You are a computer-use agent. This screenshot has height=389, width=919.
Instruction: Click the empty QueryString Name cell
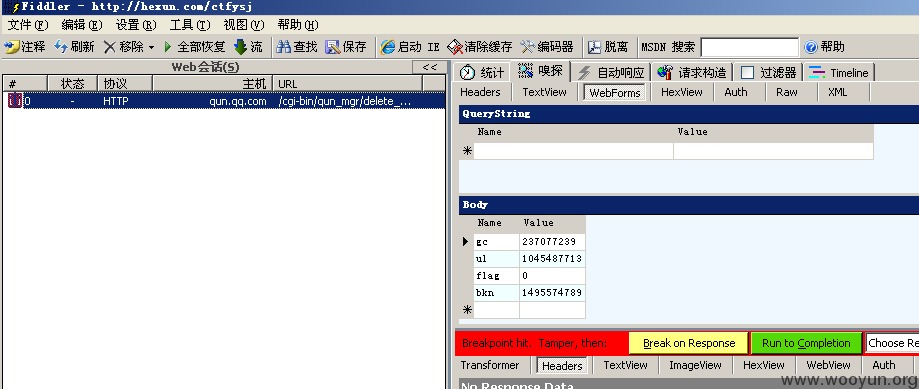coord(573,151)
